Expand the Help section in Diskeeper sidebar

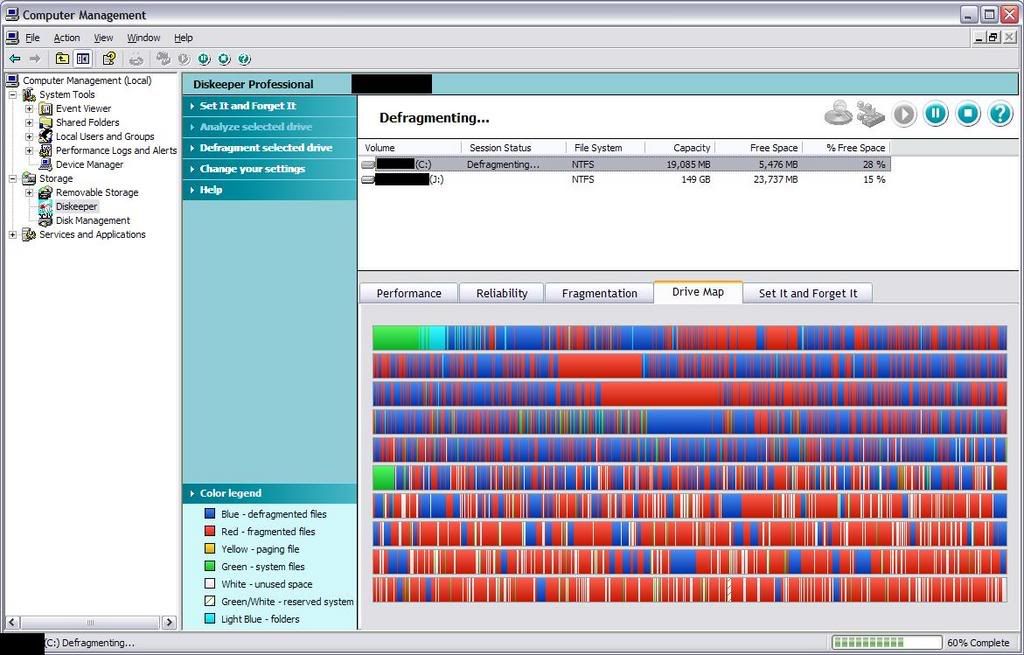pos(270,189)
